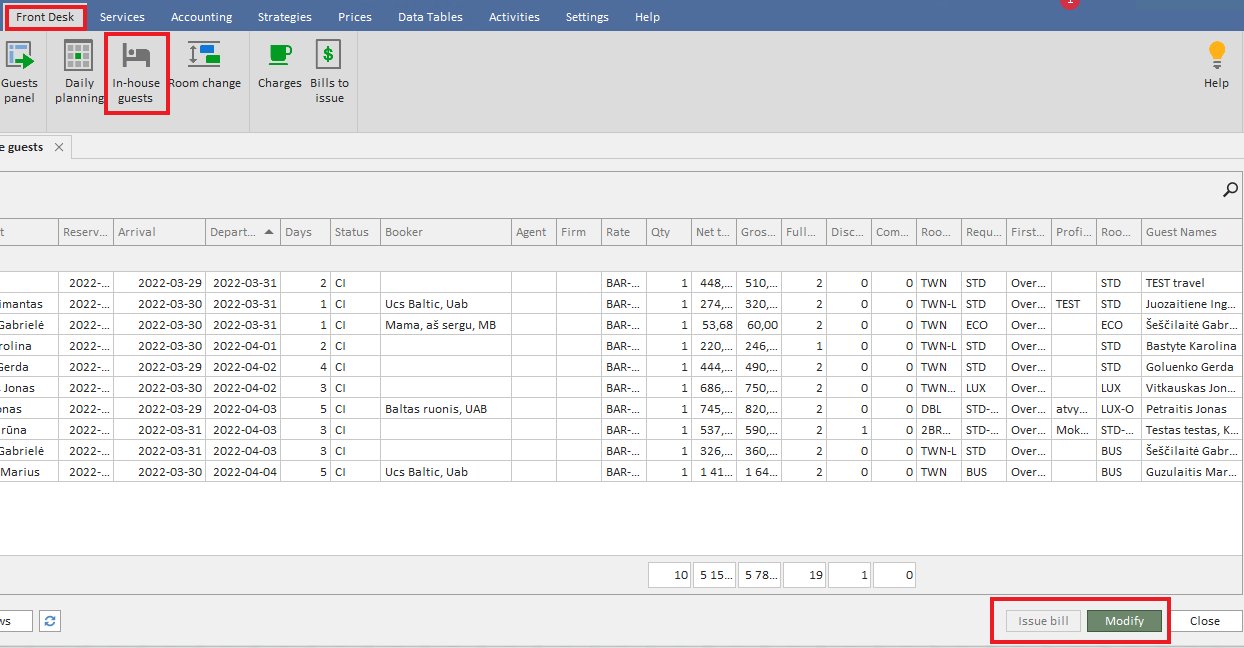Open the Services menu
The width and height of the screenshot is (1244, 648).
coord(122,17)
